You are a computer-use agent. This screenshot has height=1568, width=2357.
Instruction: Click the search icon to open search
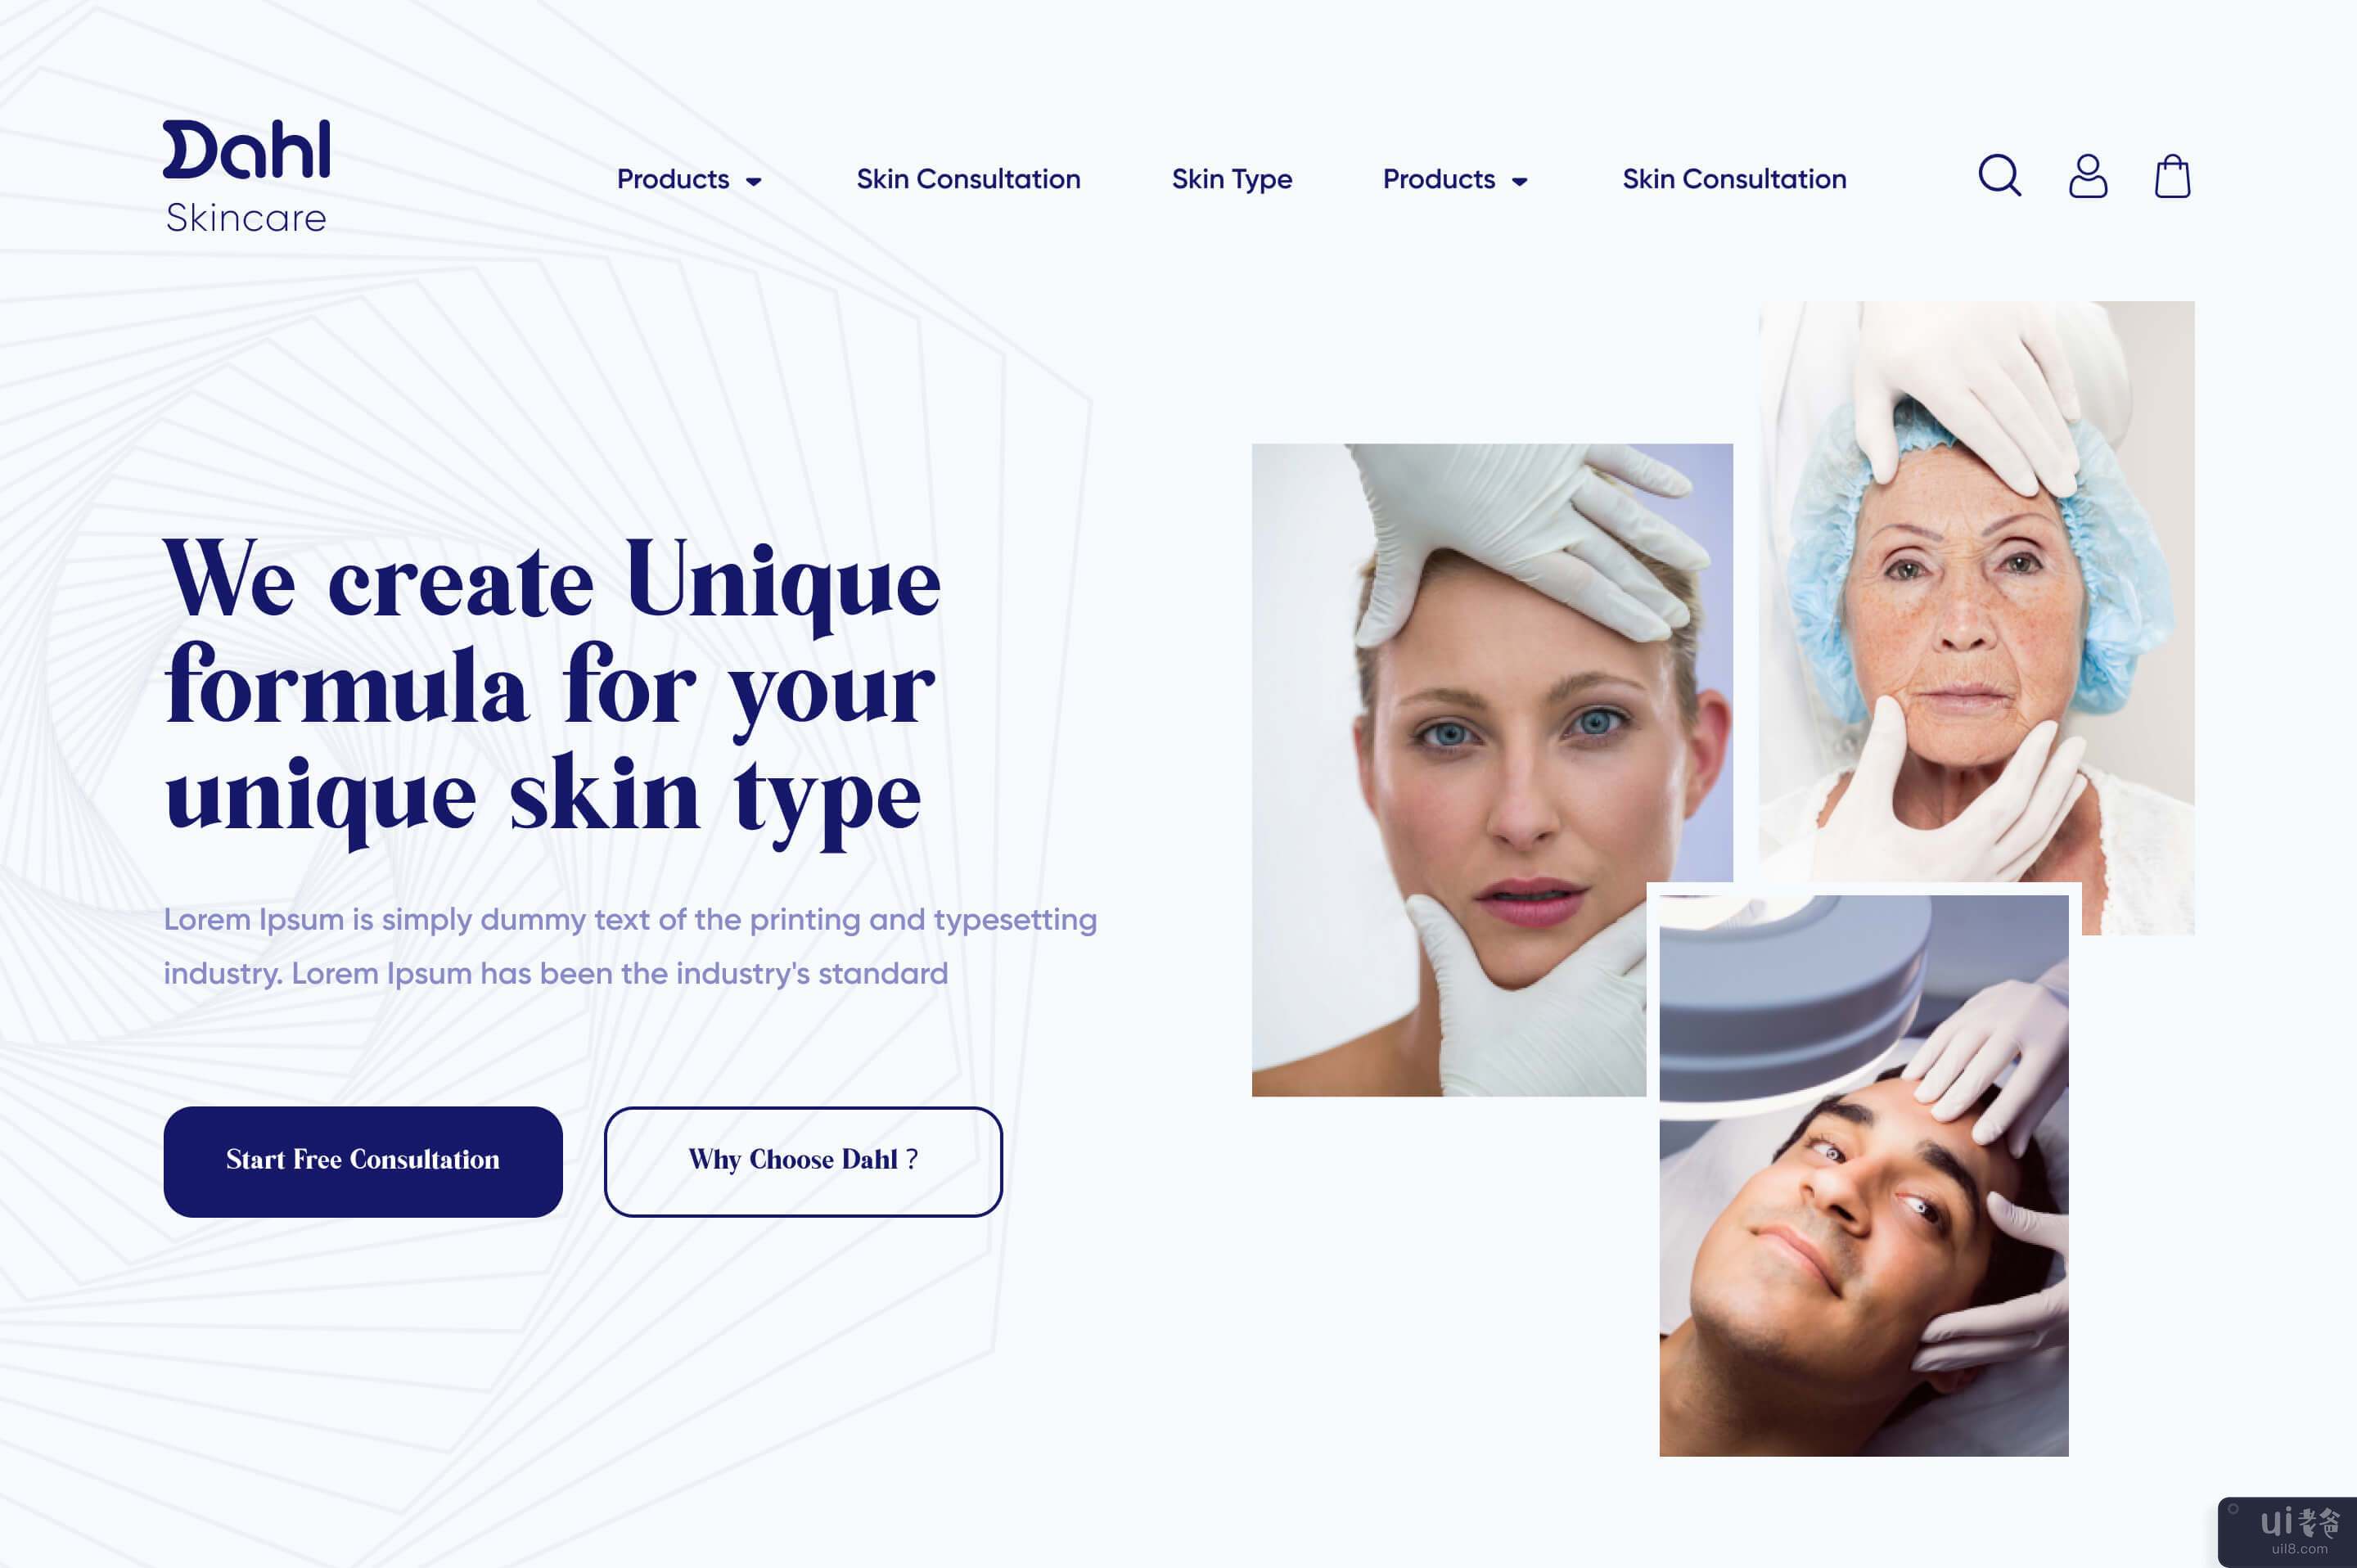point(2002,177)
